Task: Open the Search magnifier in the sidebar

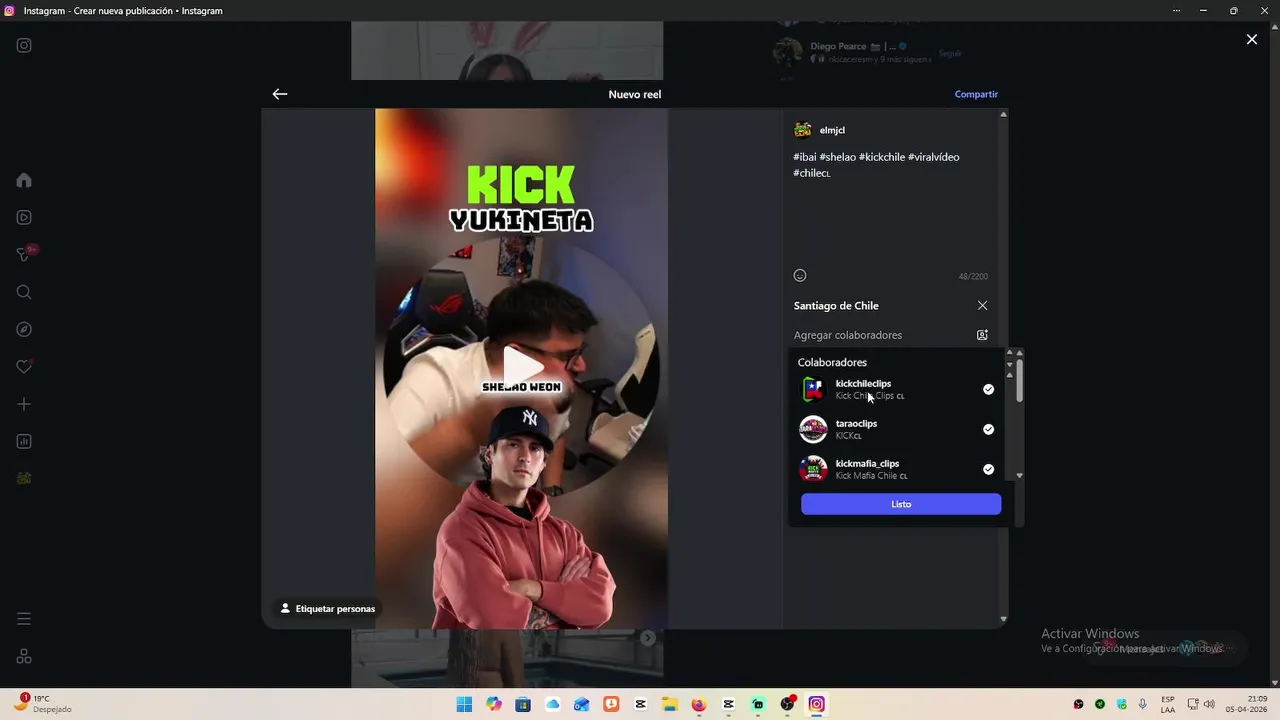Action: pyautogui.click(x=24, y=292)
